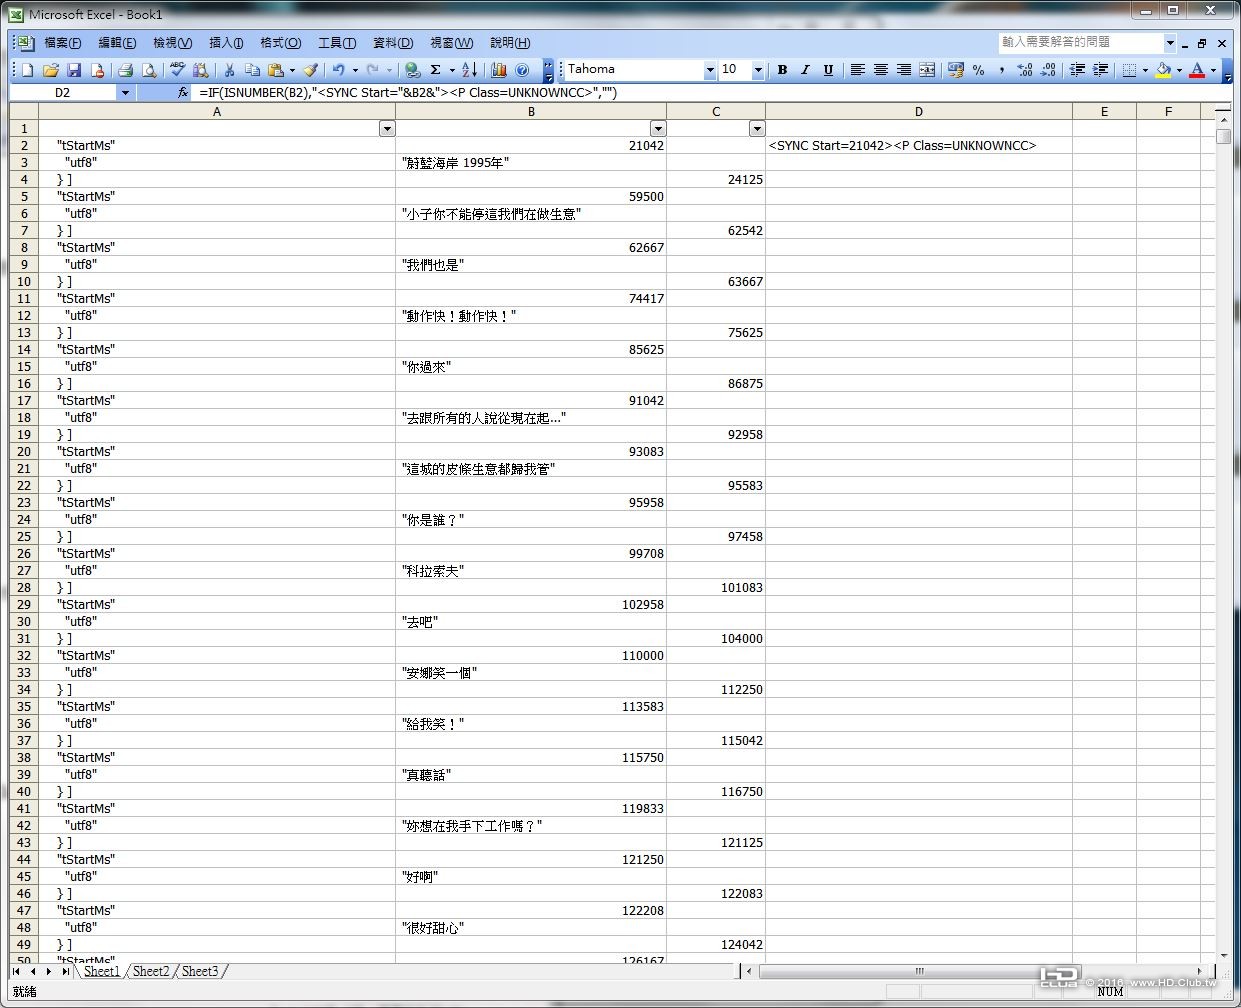Viewport: 1241px width, 1008px height.
Task: Apply the yellow fill color
Action: pyautogui.click(x=1163, y=70)
